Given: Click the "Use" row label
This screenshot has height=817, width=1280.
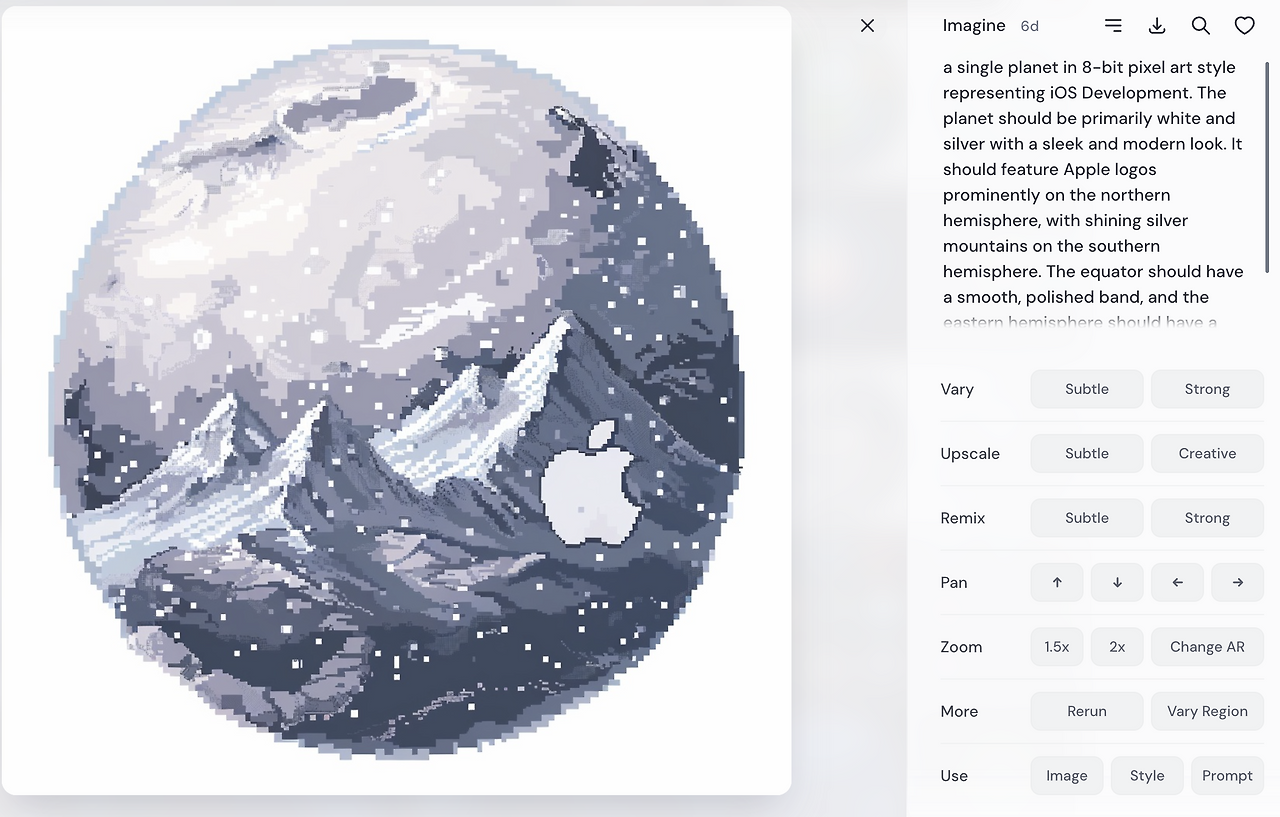Looking at the screenshot, I should pyautogui.click(x=954, y=776).
